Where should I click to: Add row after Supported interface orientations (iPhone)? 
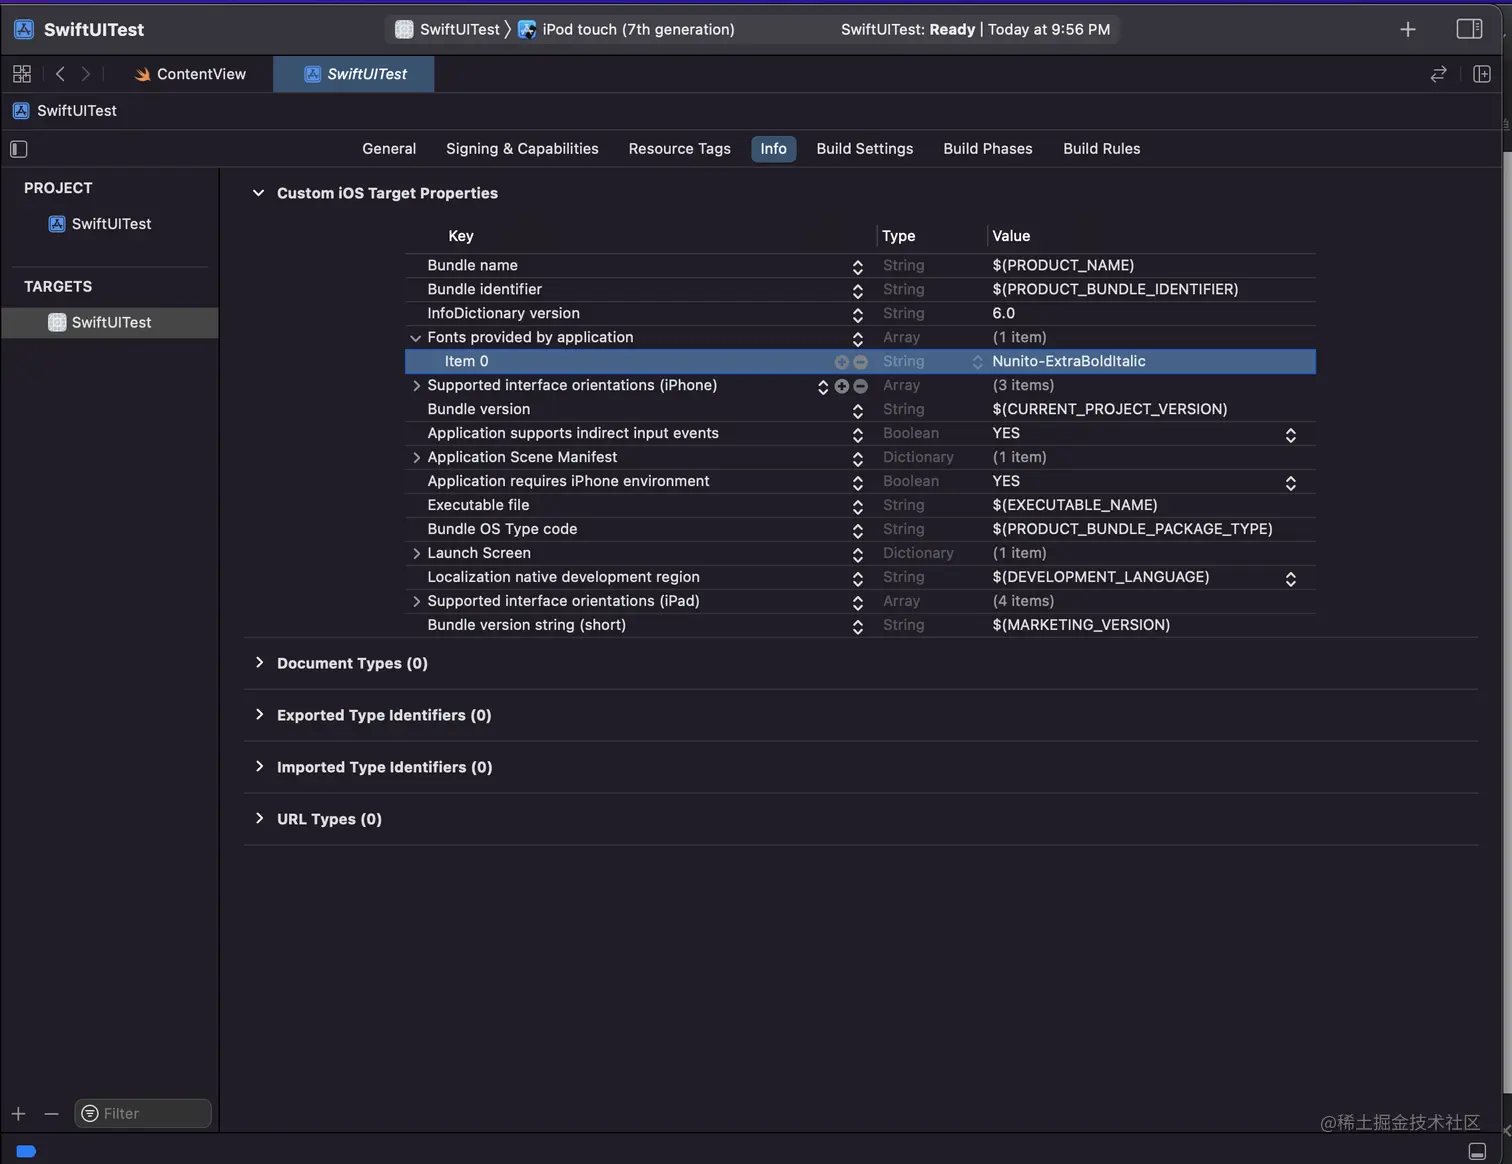[x=842, y=386]
